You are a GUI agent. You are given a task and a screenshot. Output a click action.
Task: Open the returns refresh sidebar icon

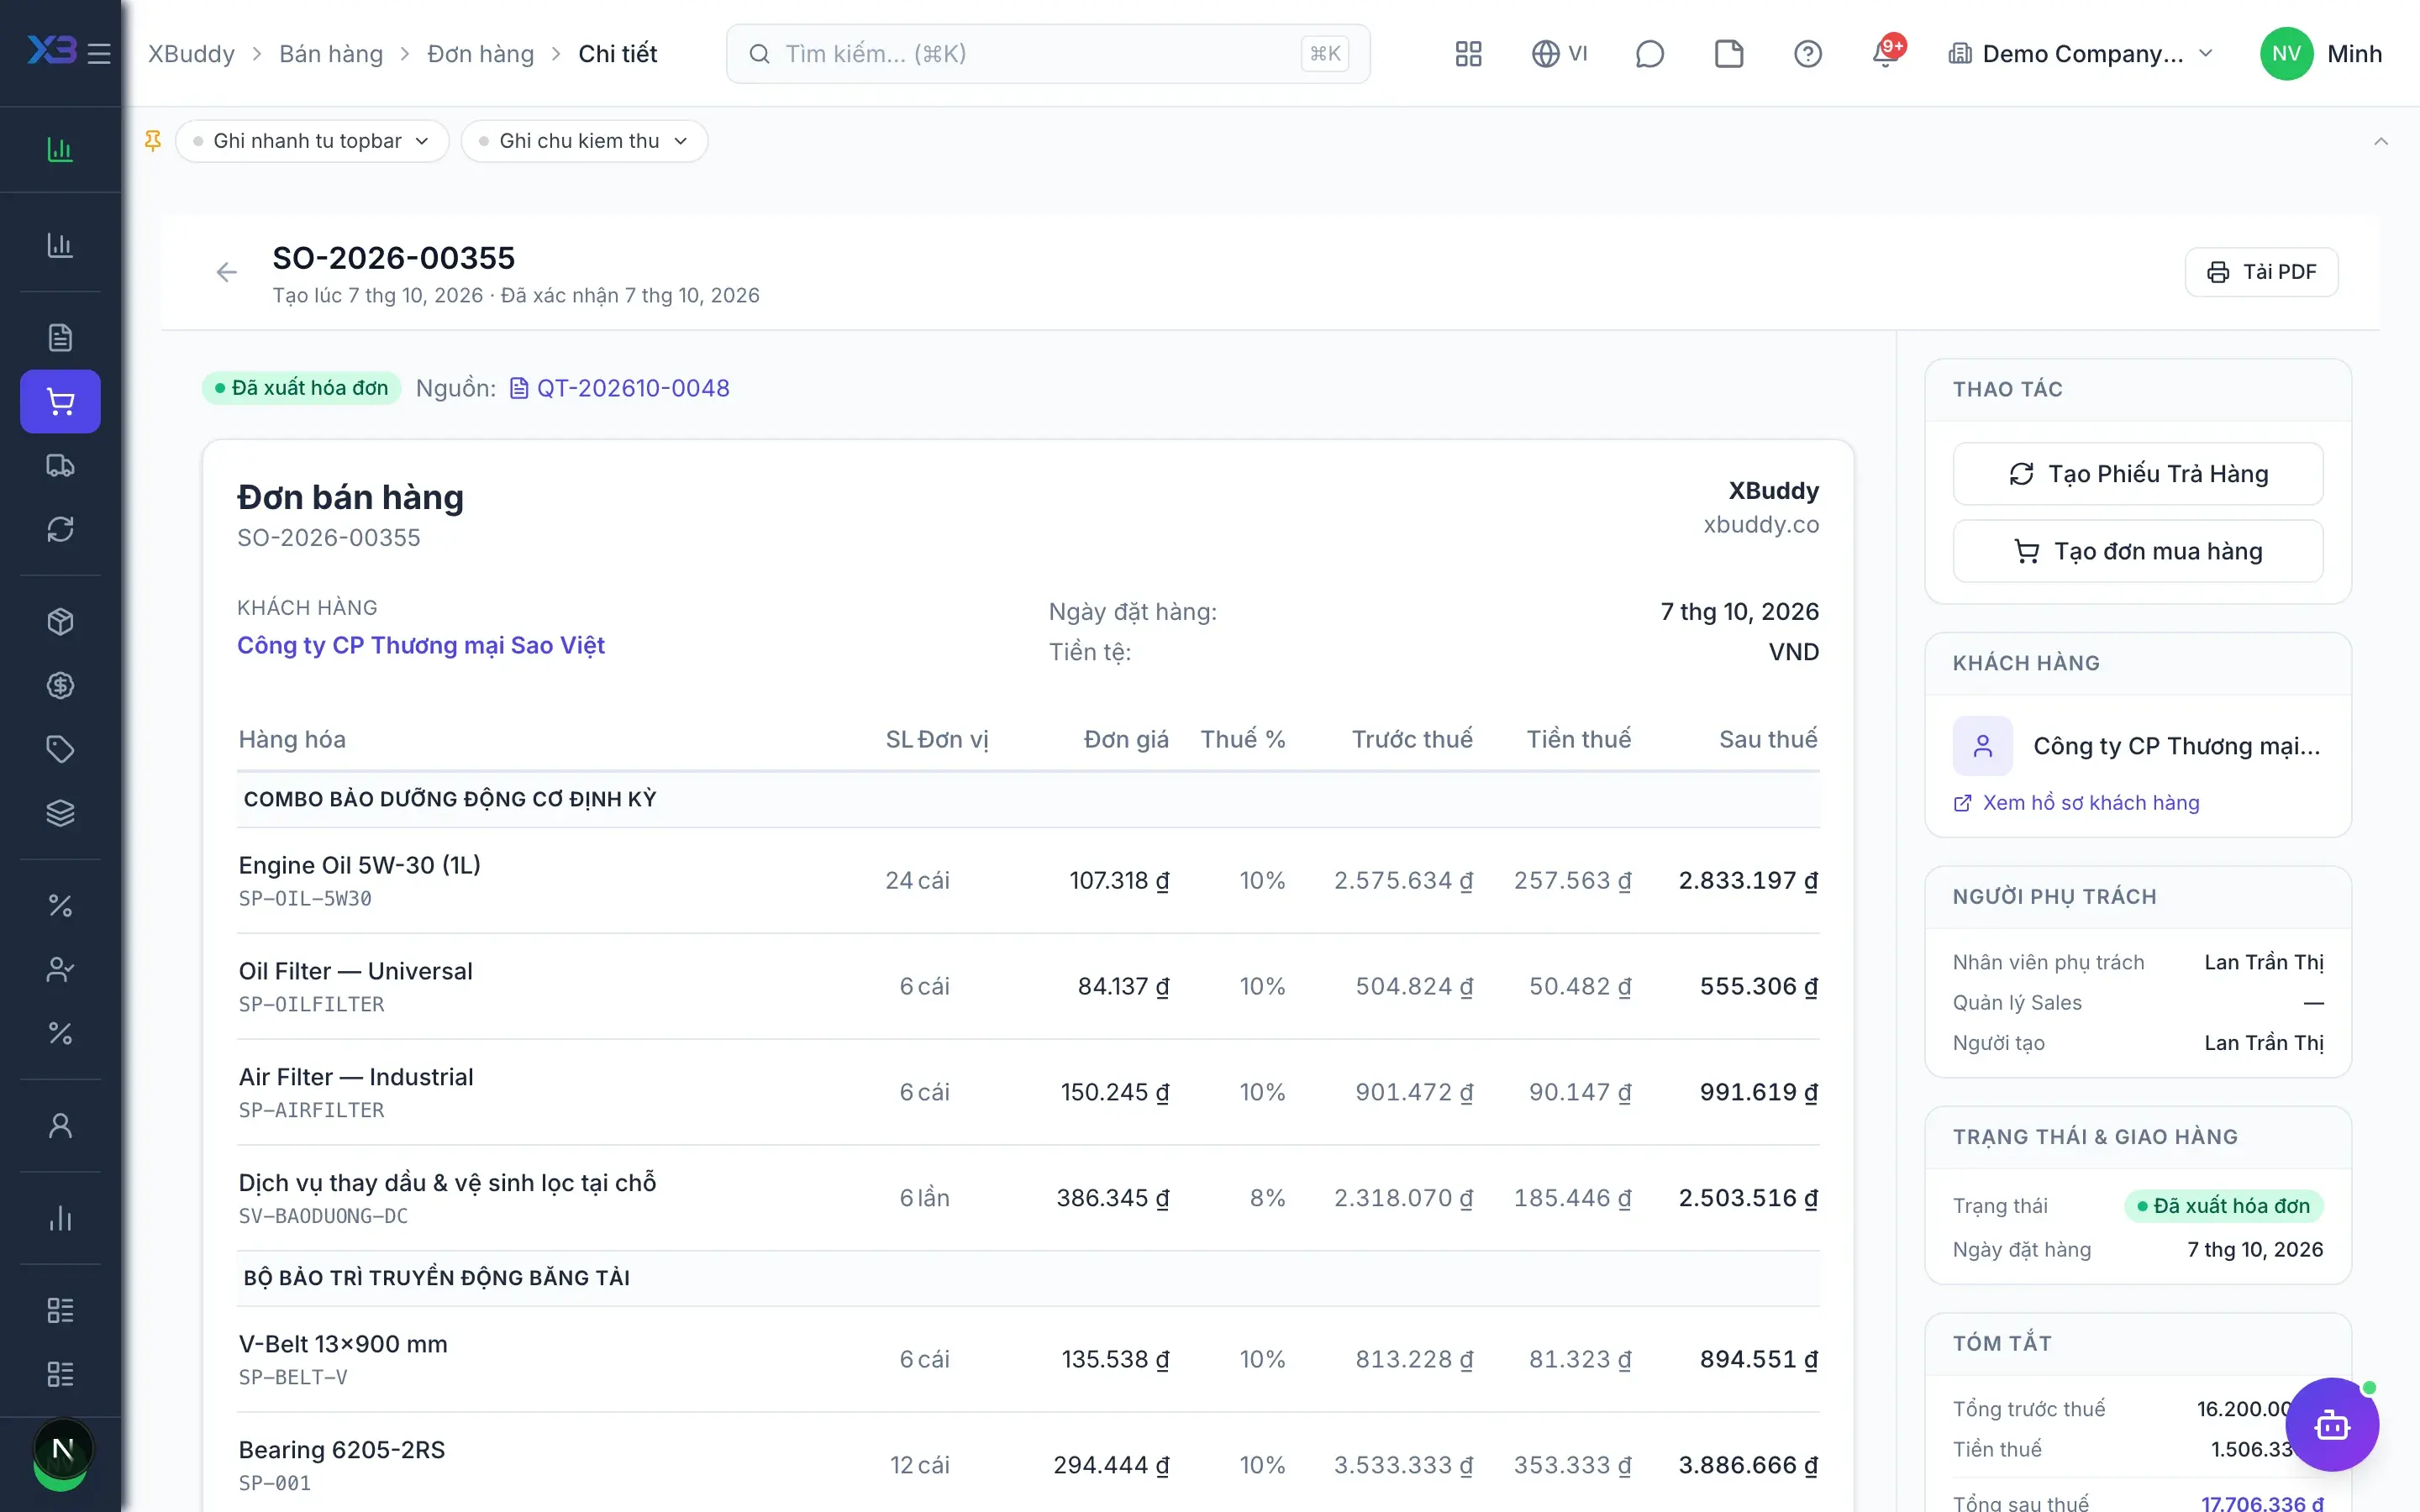(x=61, y=529)
